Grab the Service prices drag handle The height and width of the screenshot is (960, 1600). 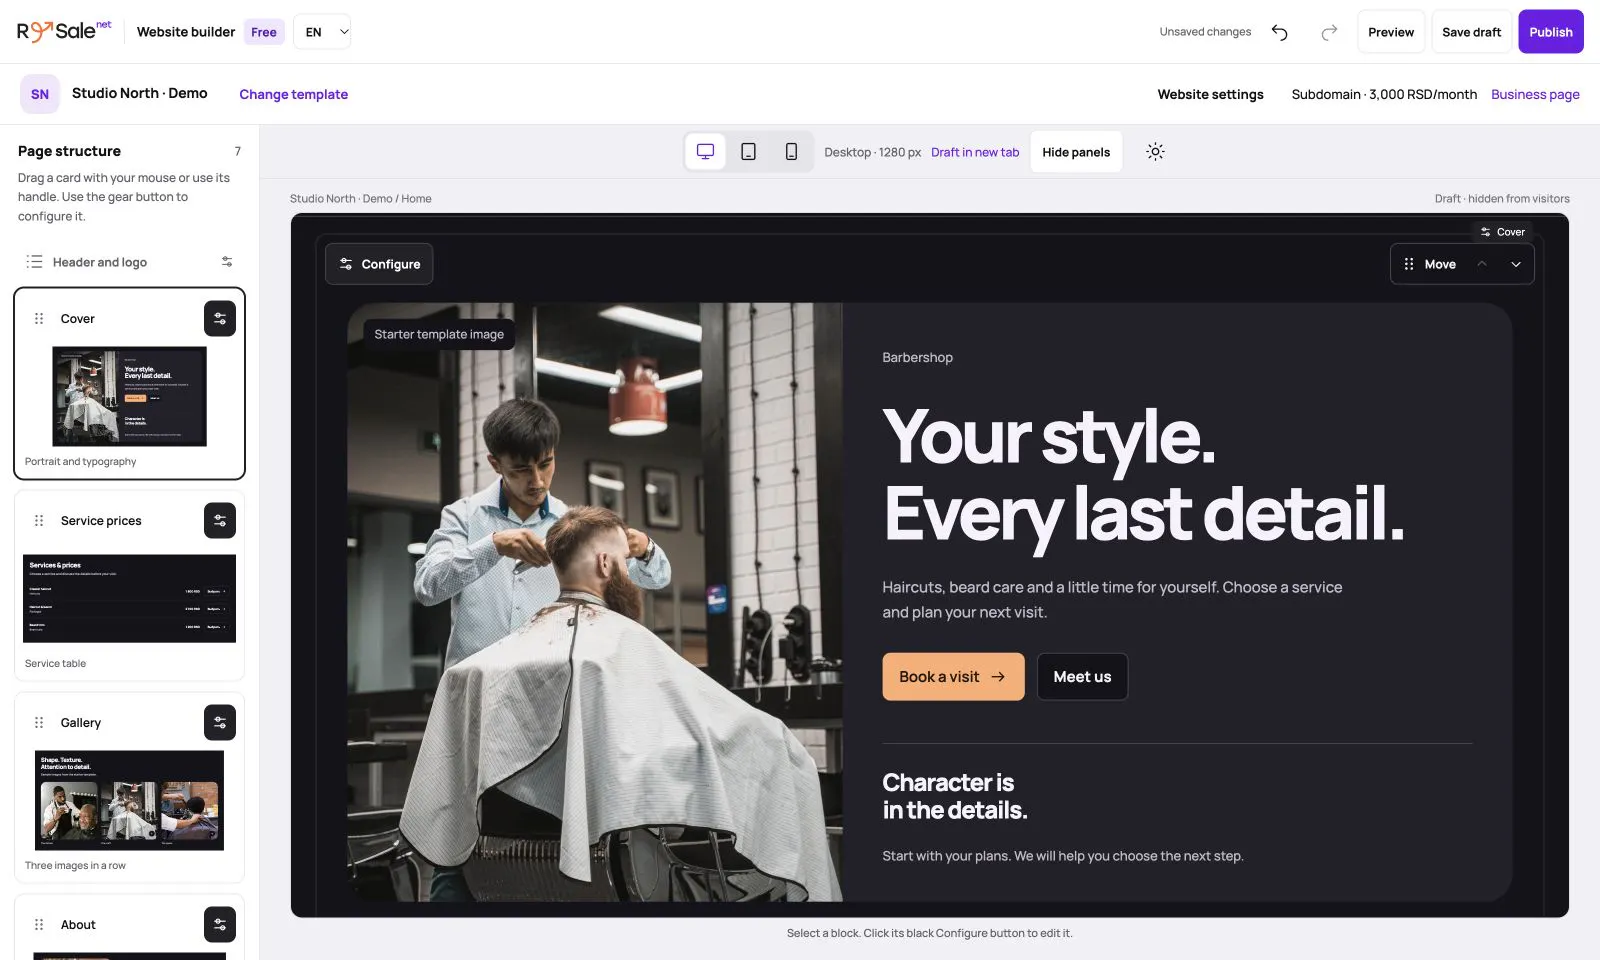point(39,521)
